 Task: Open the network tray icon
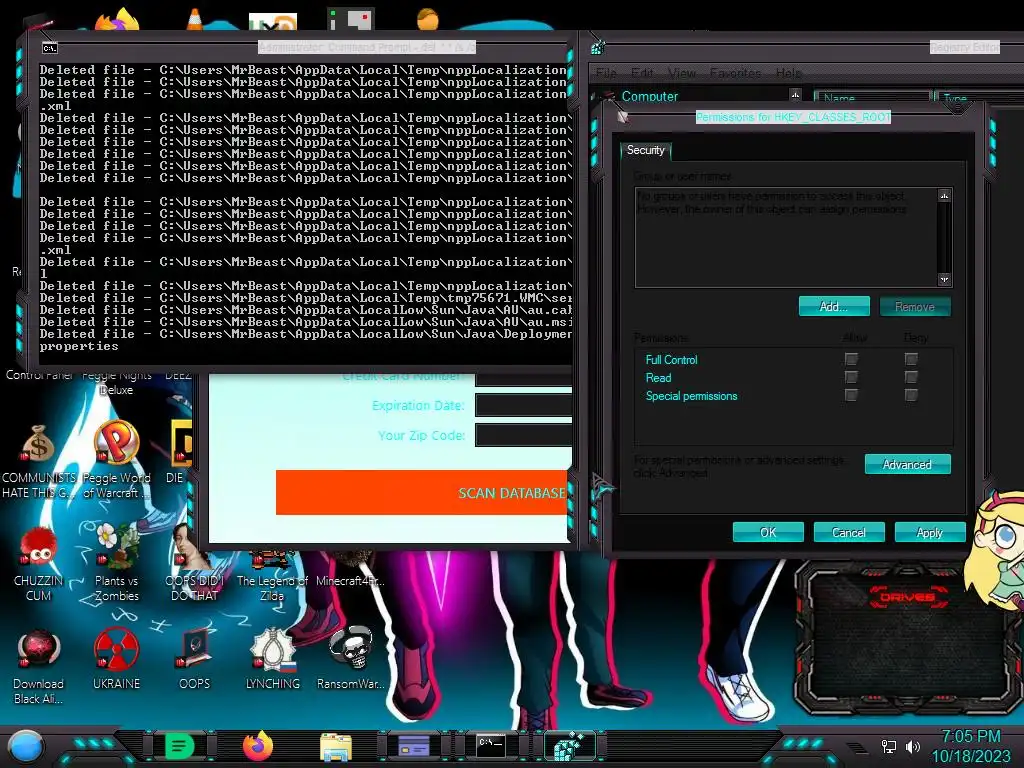[889, 746]
